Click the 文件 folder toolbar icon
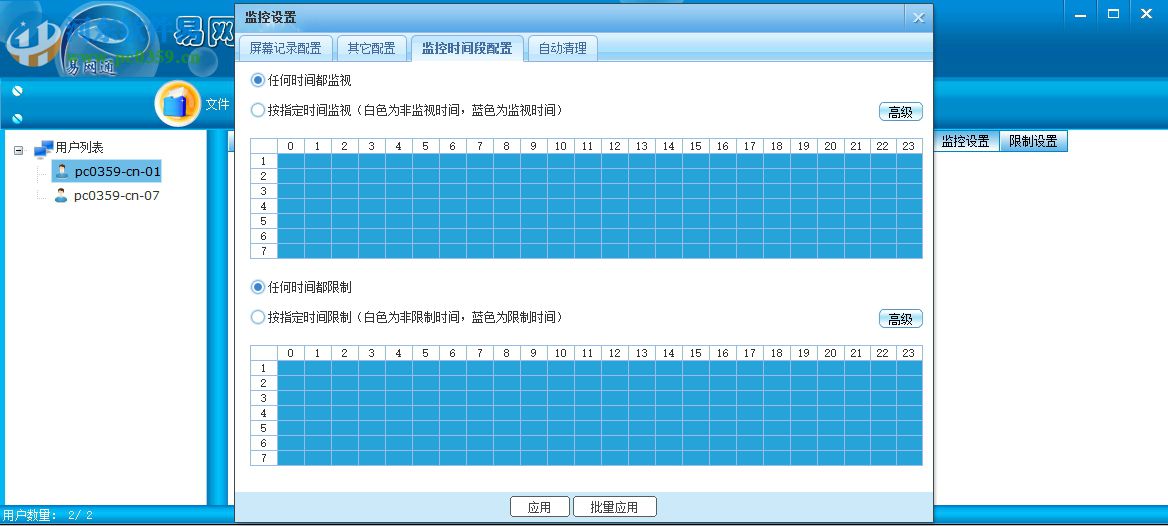This screenshot has width=1168, height=526. (177, 104)
